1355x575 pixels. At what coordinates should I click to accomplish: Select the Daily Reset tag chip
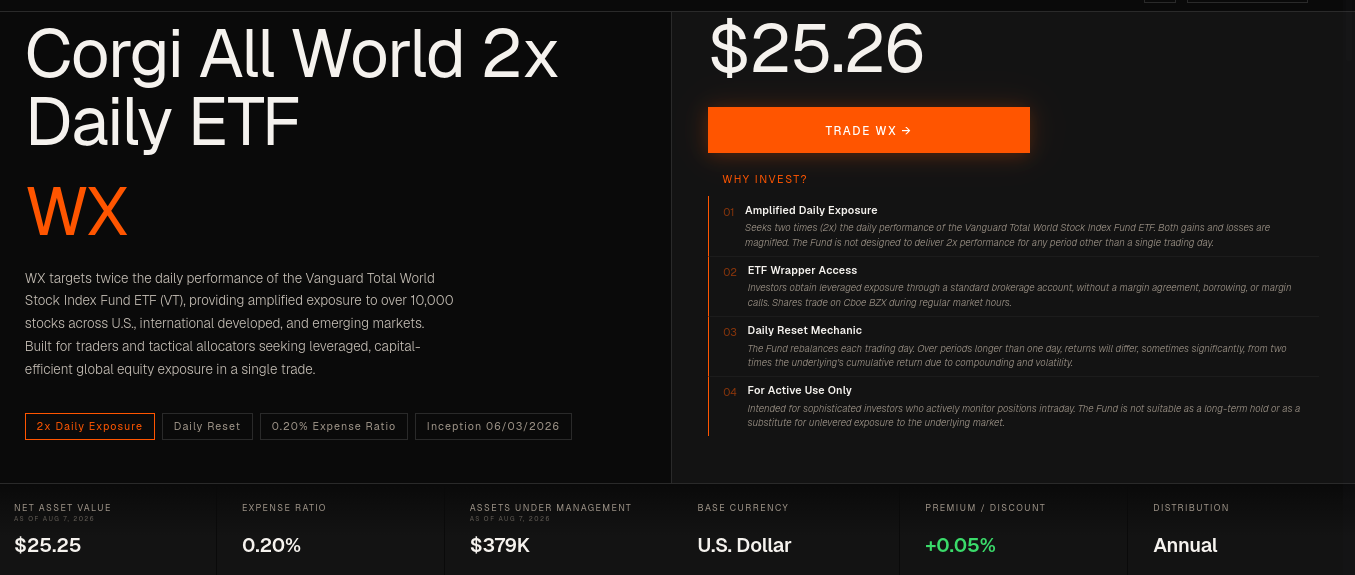coord(207,426)
